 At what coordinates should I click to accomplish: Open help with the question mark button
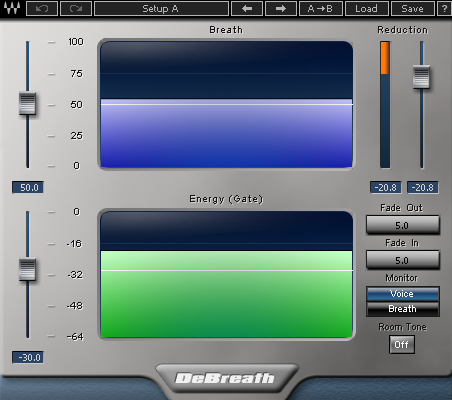coord(444,8)
